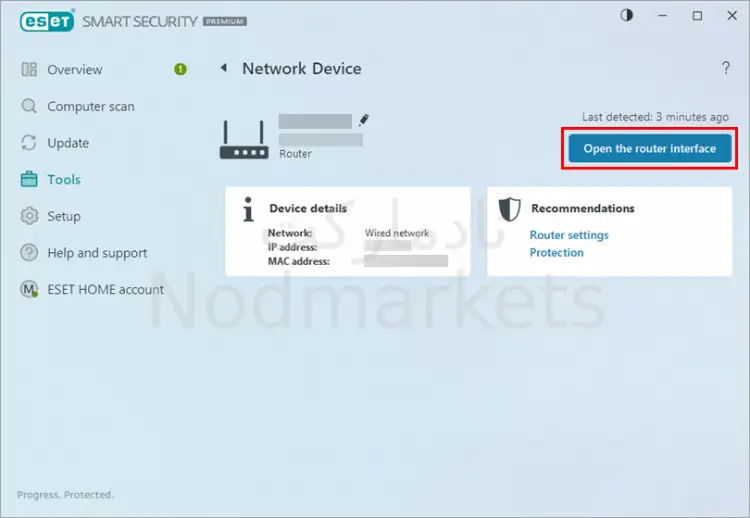The height and width of the screenshot is (518, 750).
Task: Close the ESET Smart Security window
Action: (732, 16)
